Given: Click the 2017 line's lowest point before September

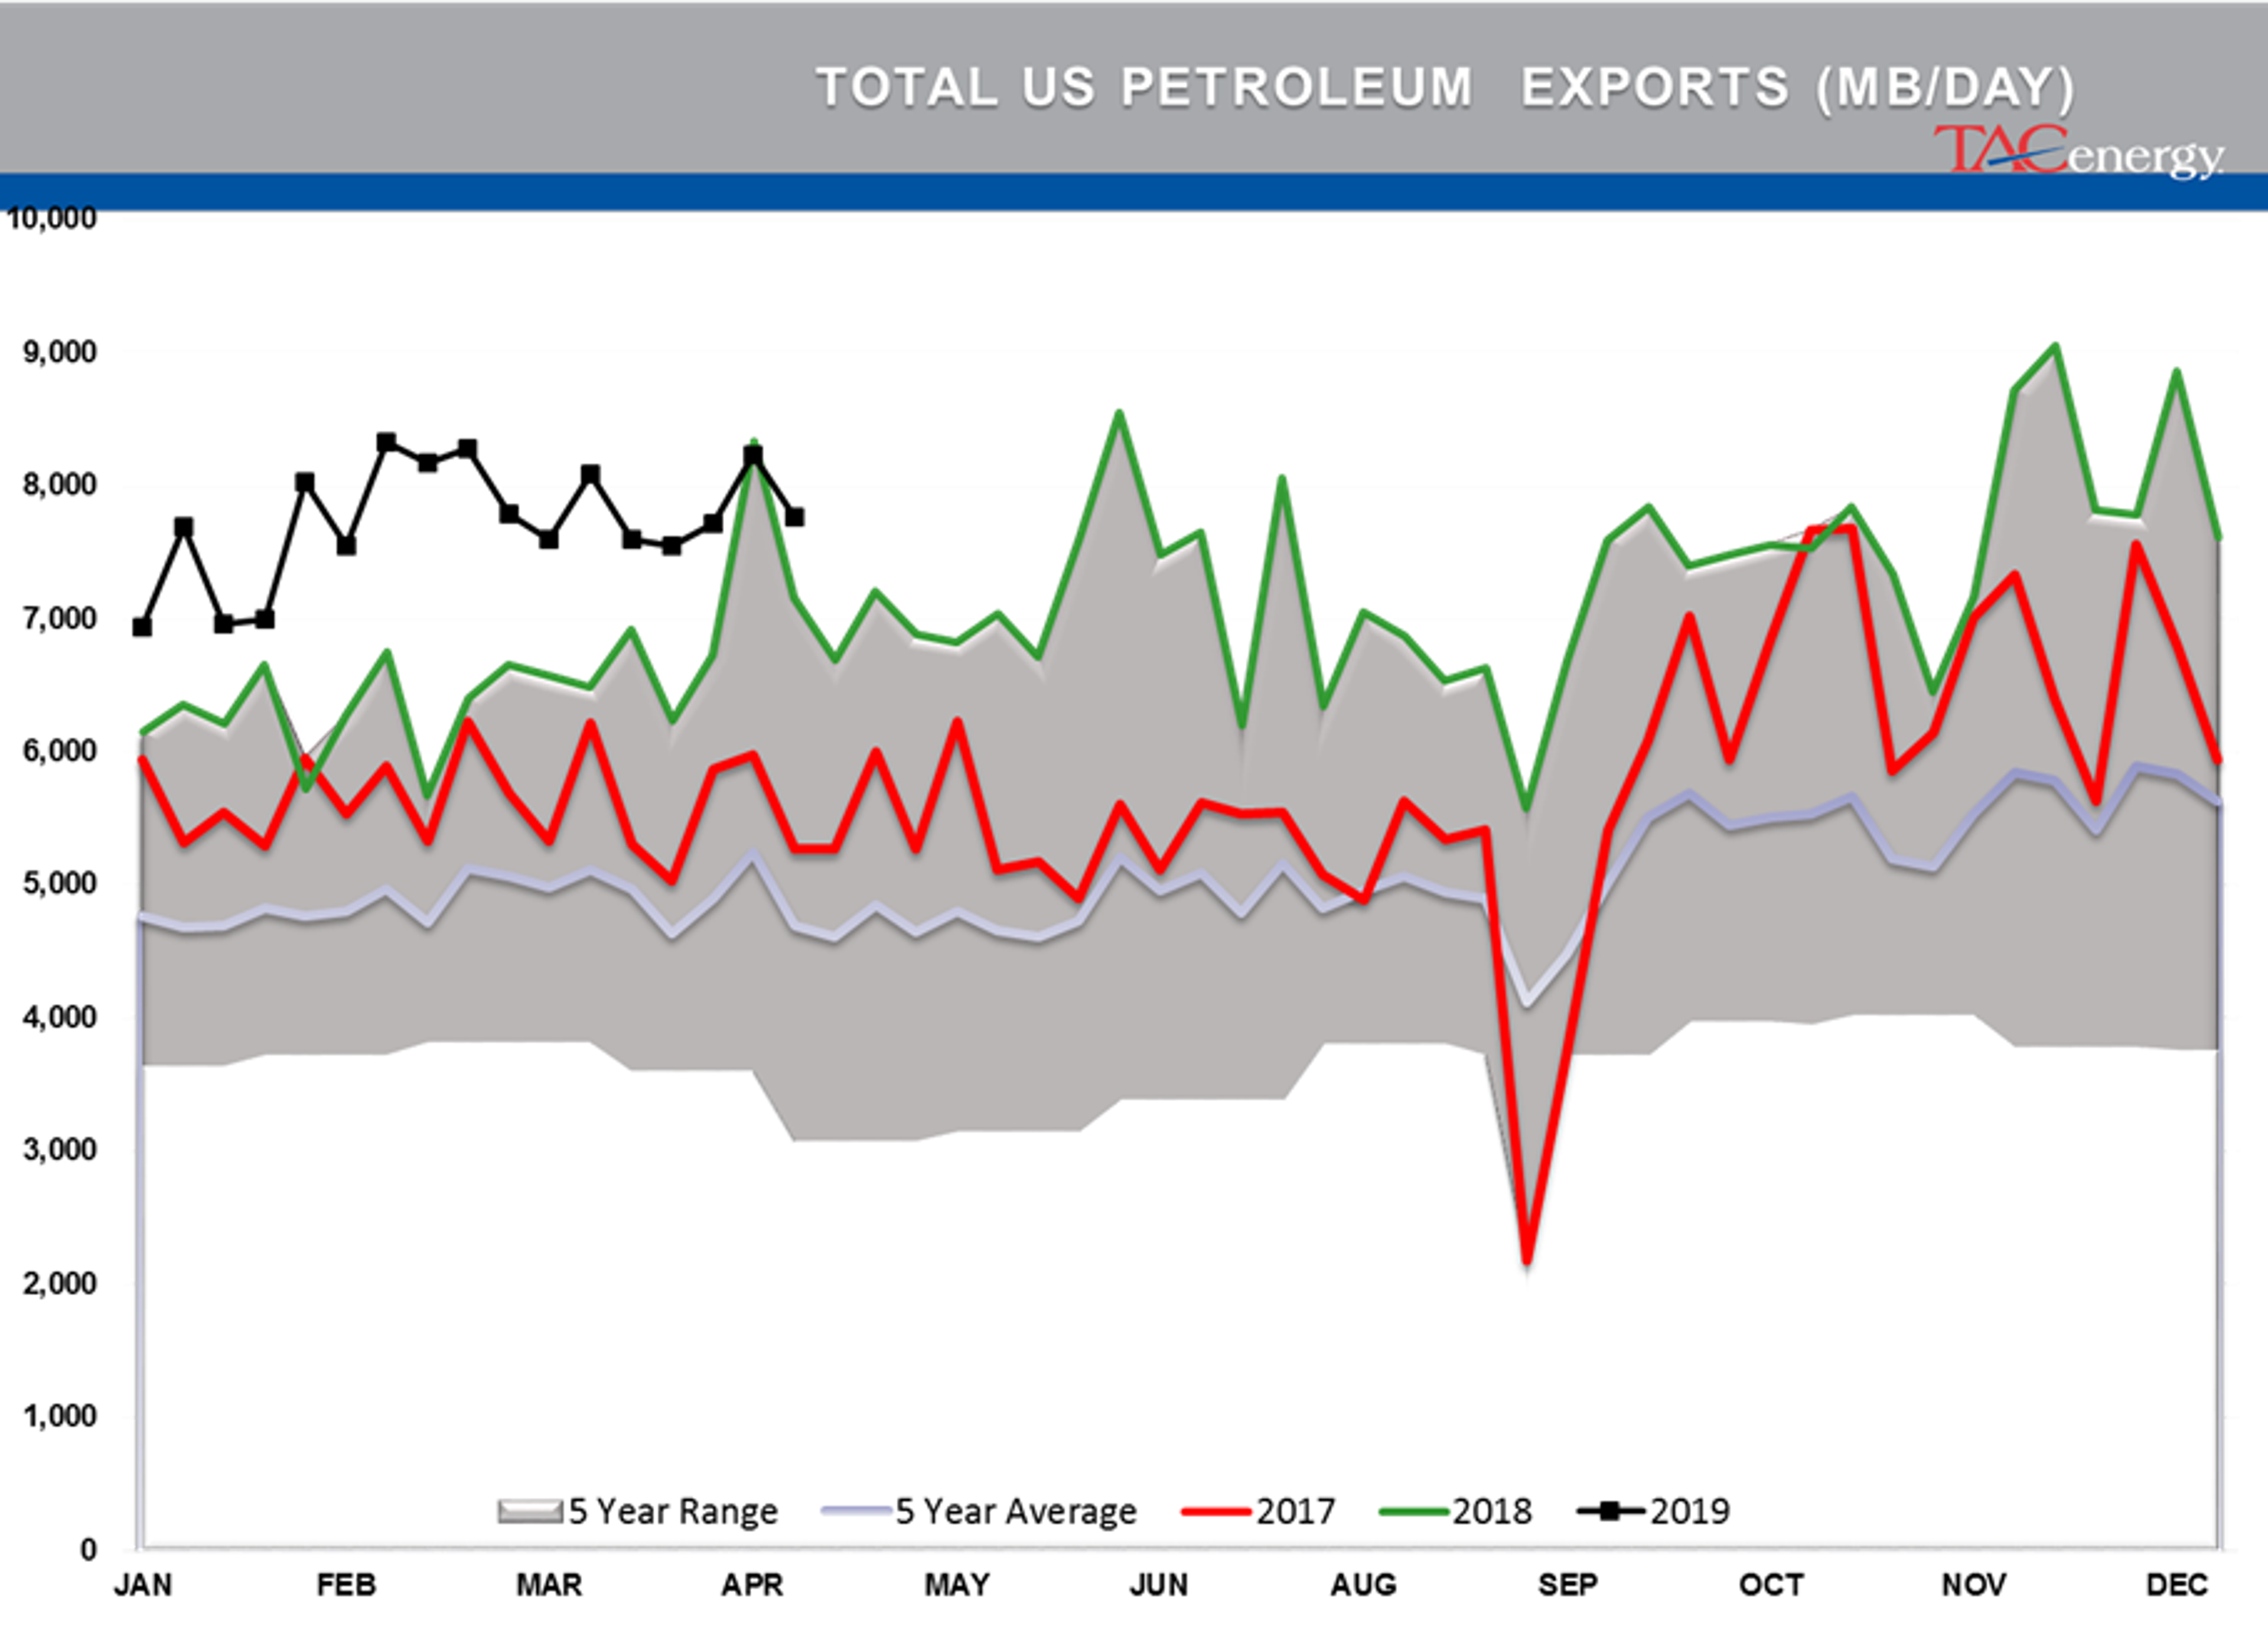Looking at the screenshot, I should coord(1526,1262).
